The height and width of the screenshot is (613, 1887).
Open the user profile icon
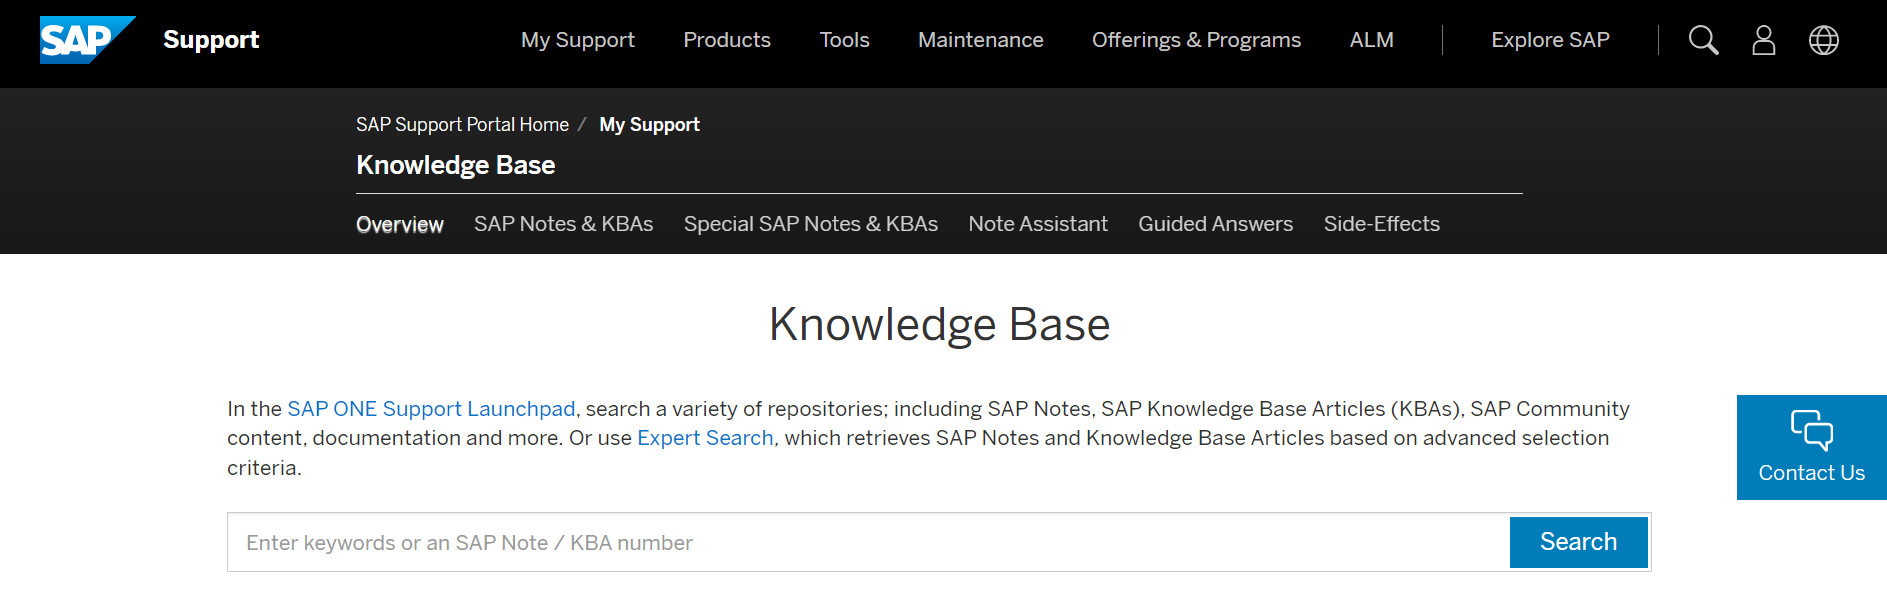pos(1764,40)
